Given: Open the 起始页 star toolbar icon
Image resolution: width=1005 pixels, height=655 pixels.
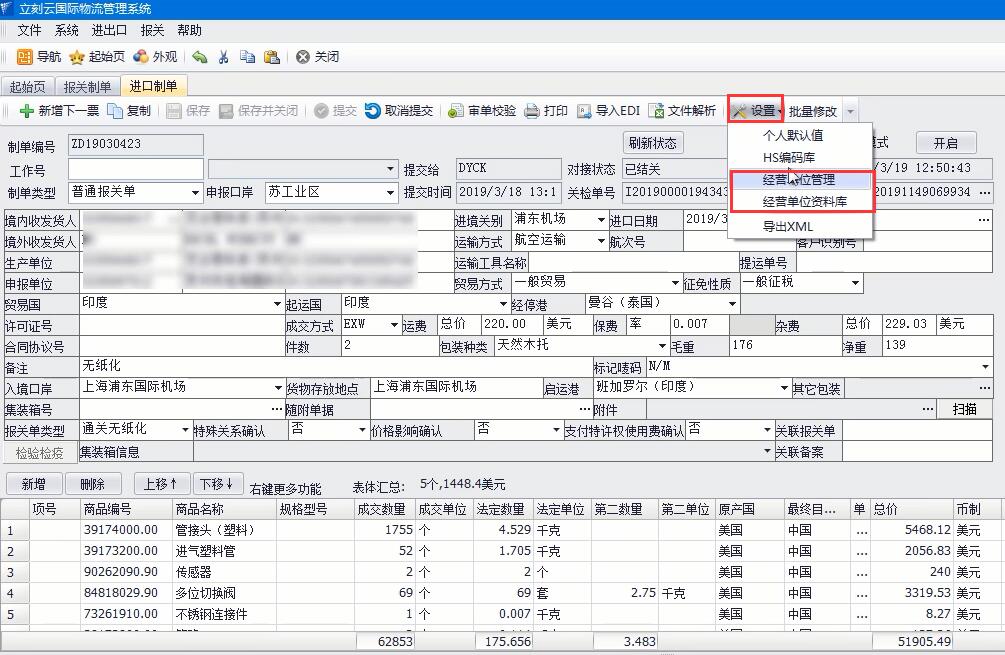Looking at the screenshot, I should pos(76,57).
